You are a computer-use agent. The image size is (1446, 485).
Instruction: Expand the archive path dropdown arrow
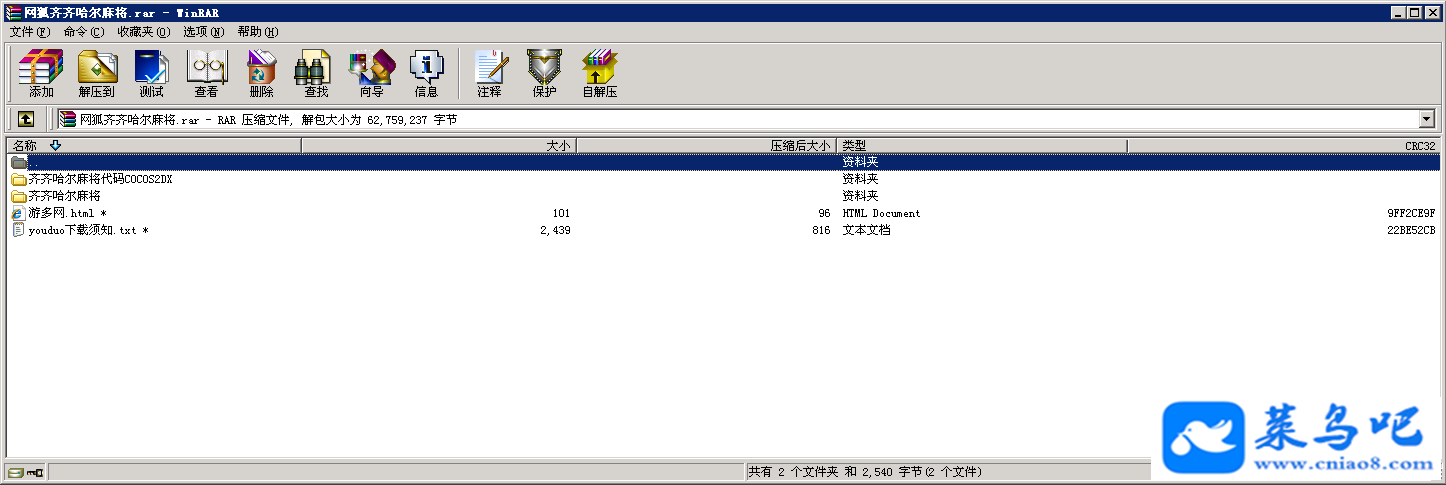tap(1426, 119)
